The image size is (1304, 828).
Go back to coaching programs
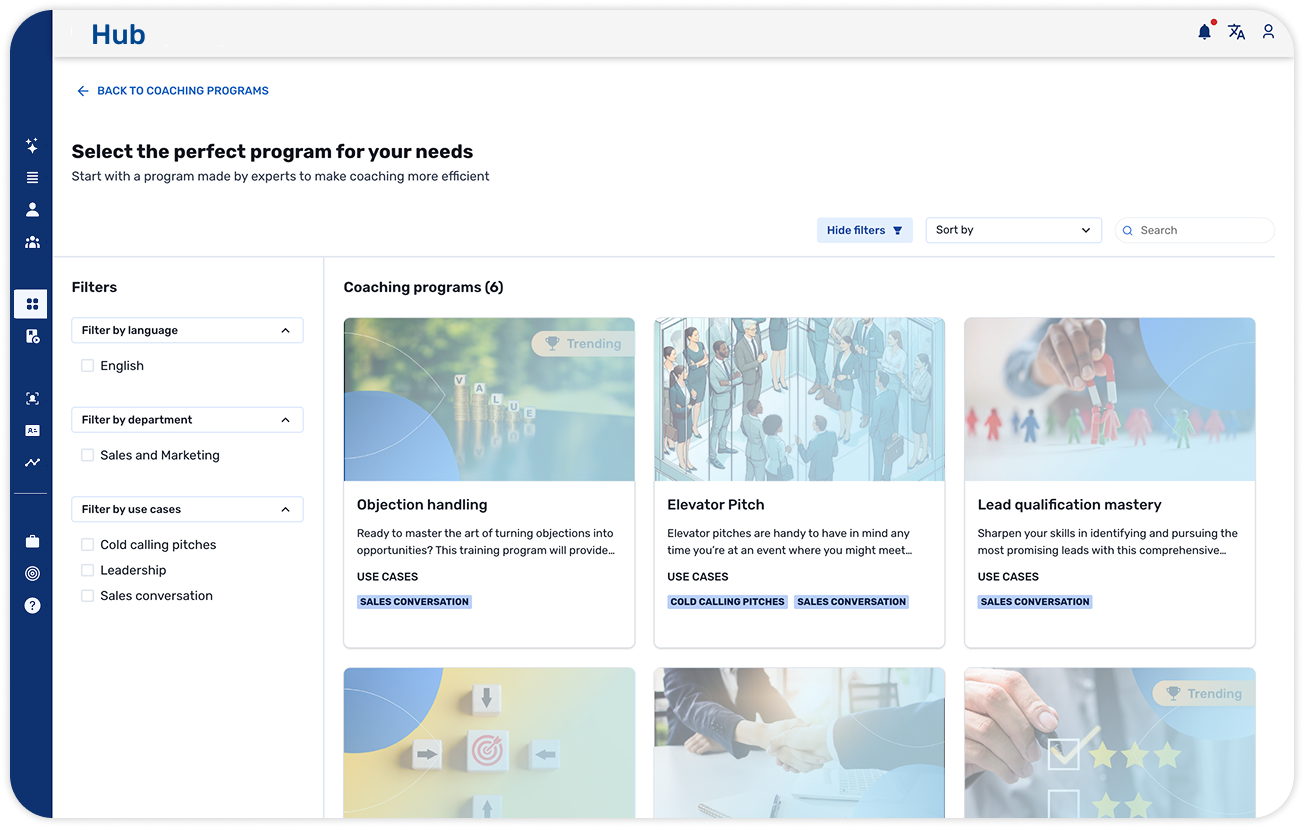click(x=172, y=91)
